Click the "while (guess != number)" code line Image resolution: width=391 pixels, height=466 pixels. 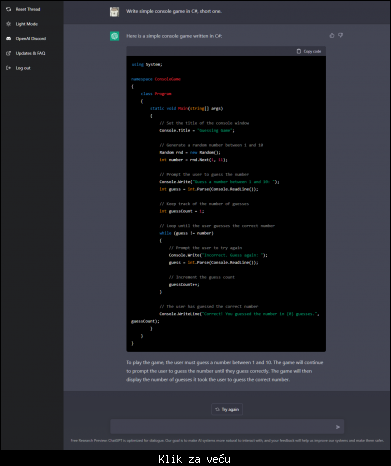pos(186,233)
